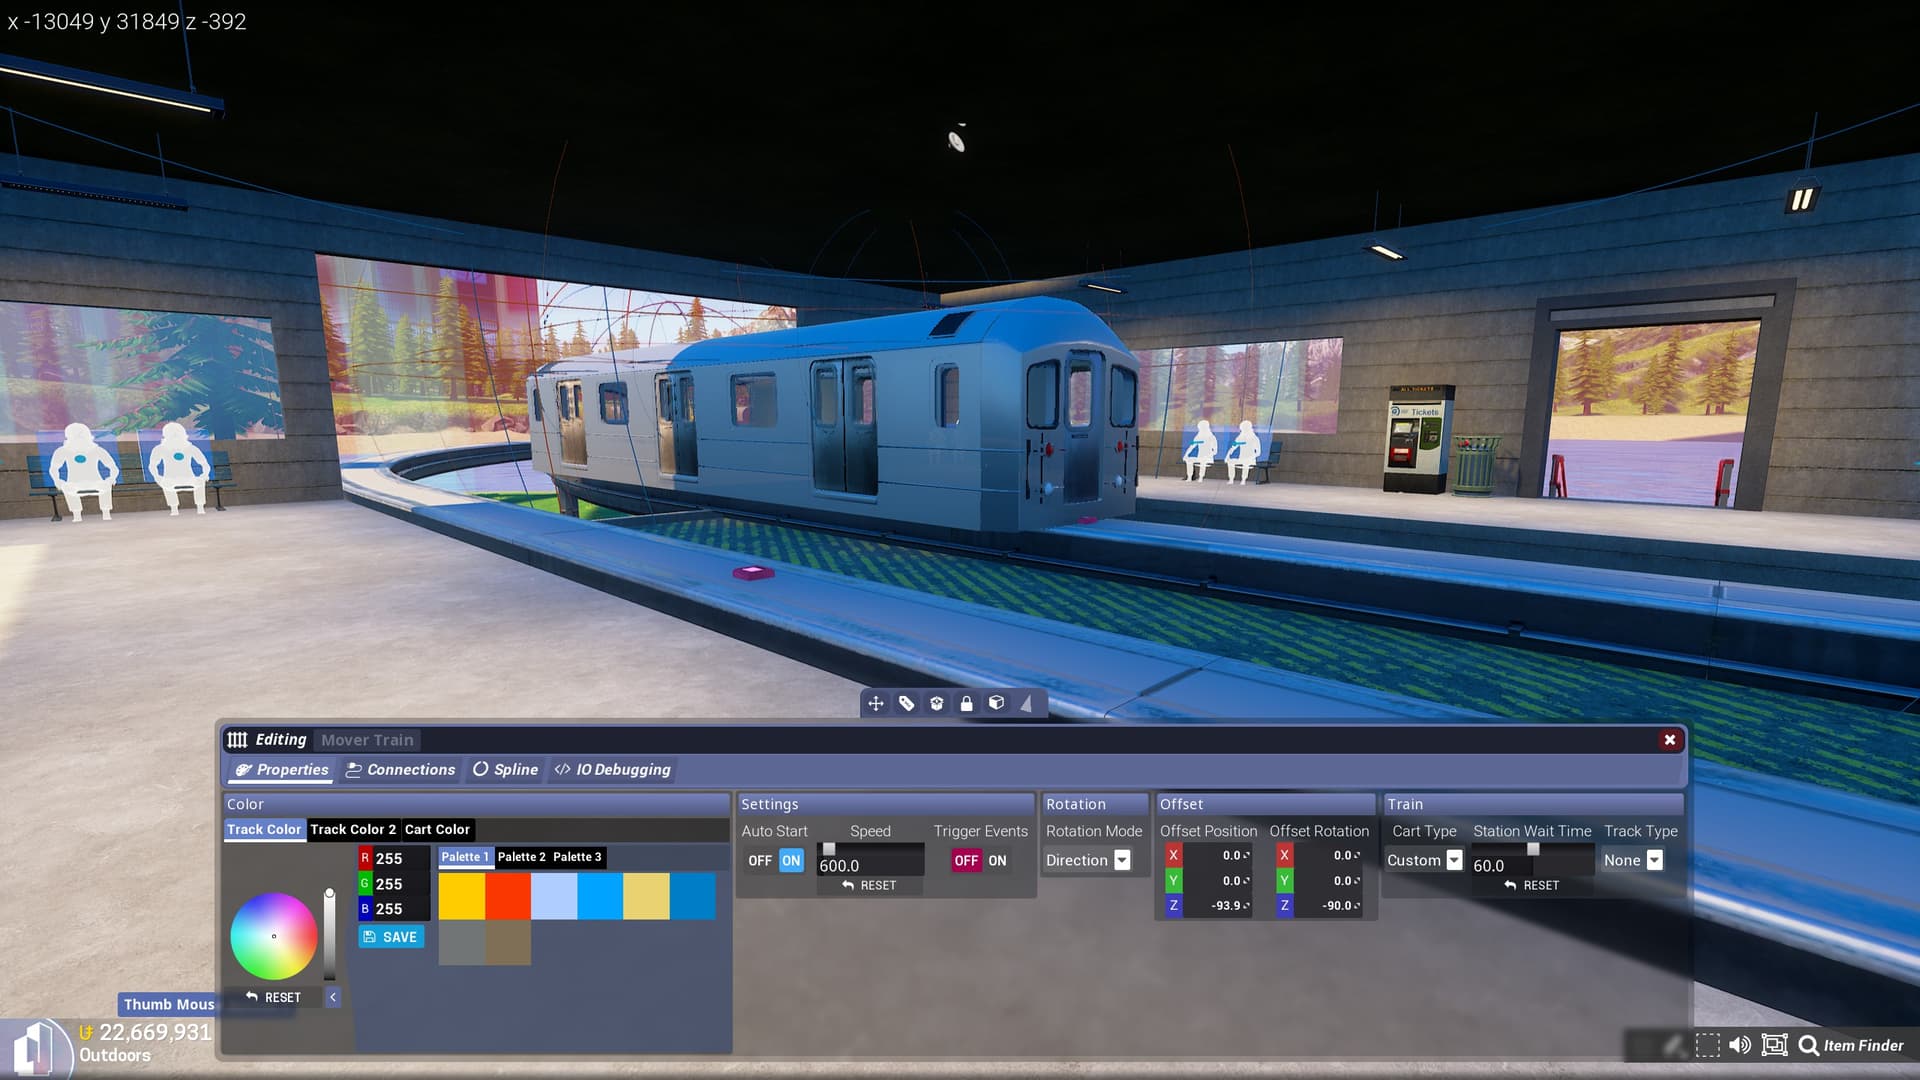The width and height of the screenshot is (1920, 1080).
Task: Open the Cart Type Custom dropdown
Action: [1424, 860]
